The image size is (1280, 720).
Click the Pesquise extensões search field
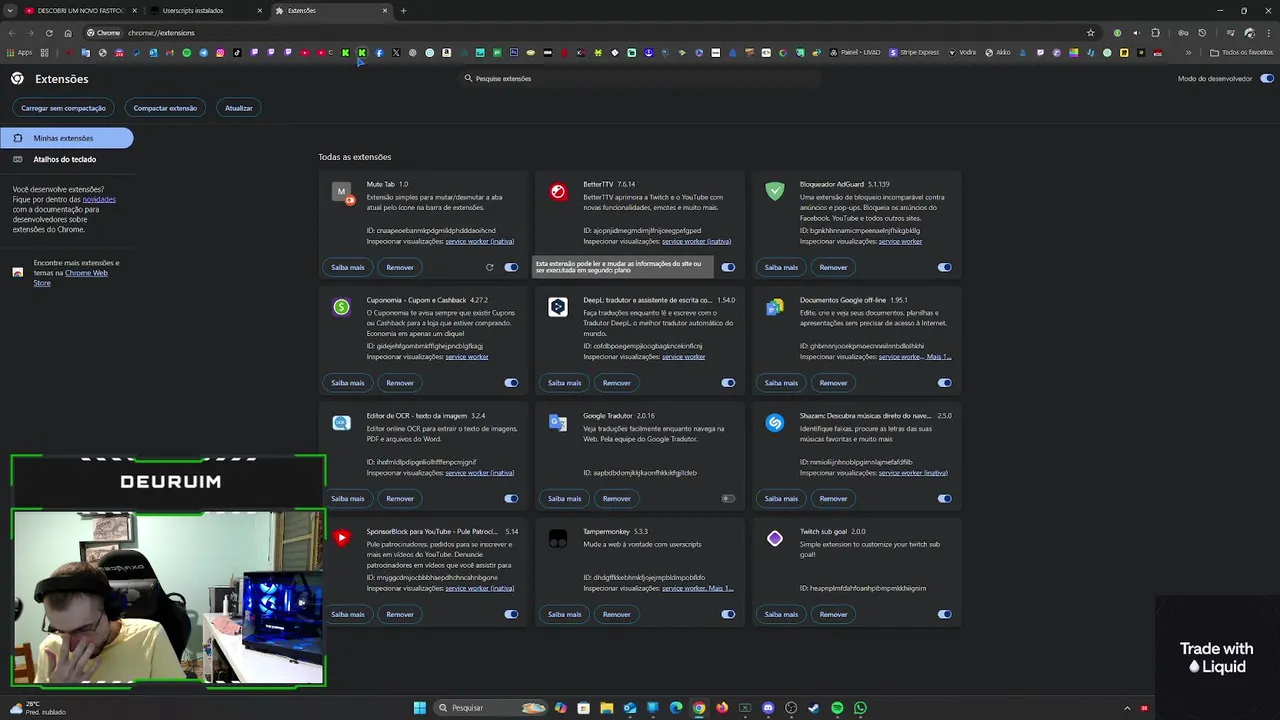pos(640,78)
